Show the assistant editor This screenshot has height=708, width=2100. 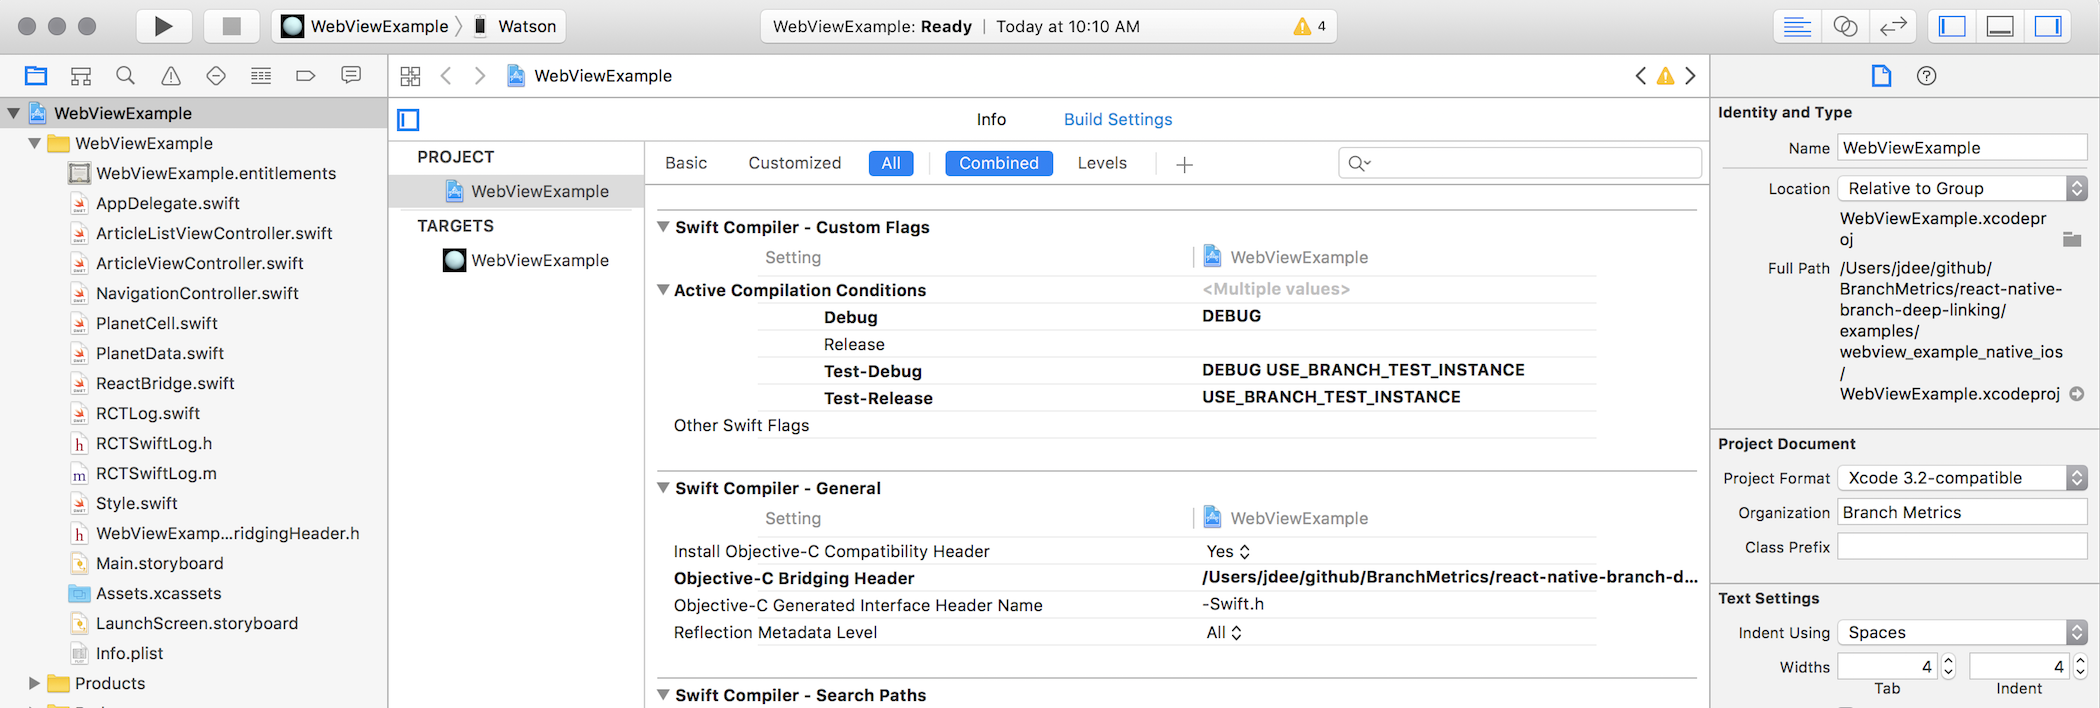pyautogui.click(x=1845, y=27)
